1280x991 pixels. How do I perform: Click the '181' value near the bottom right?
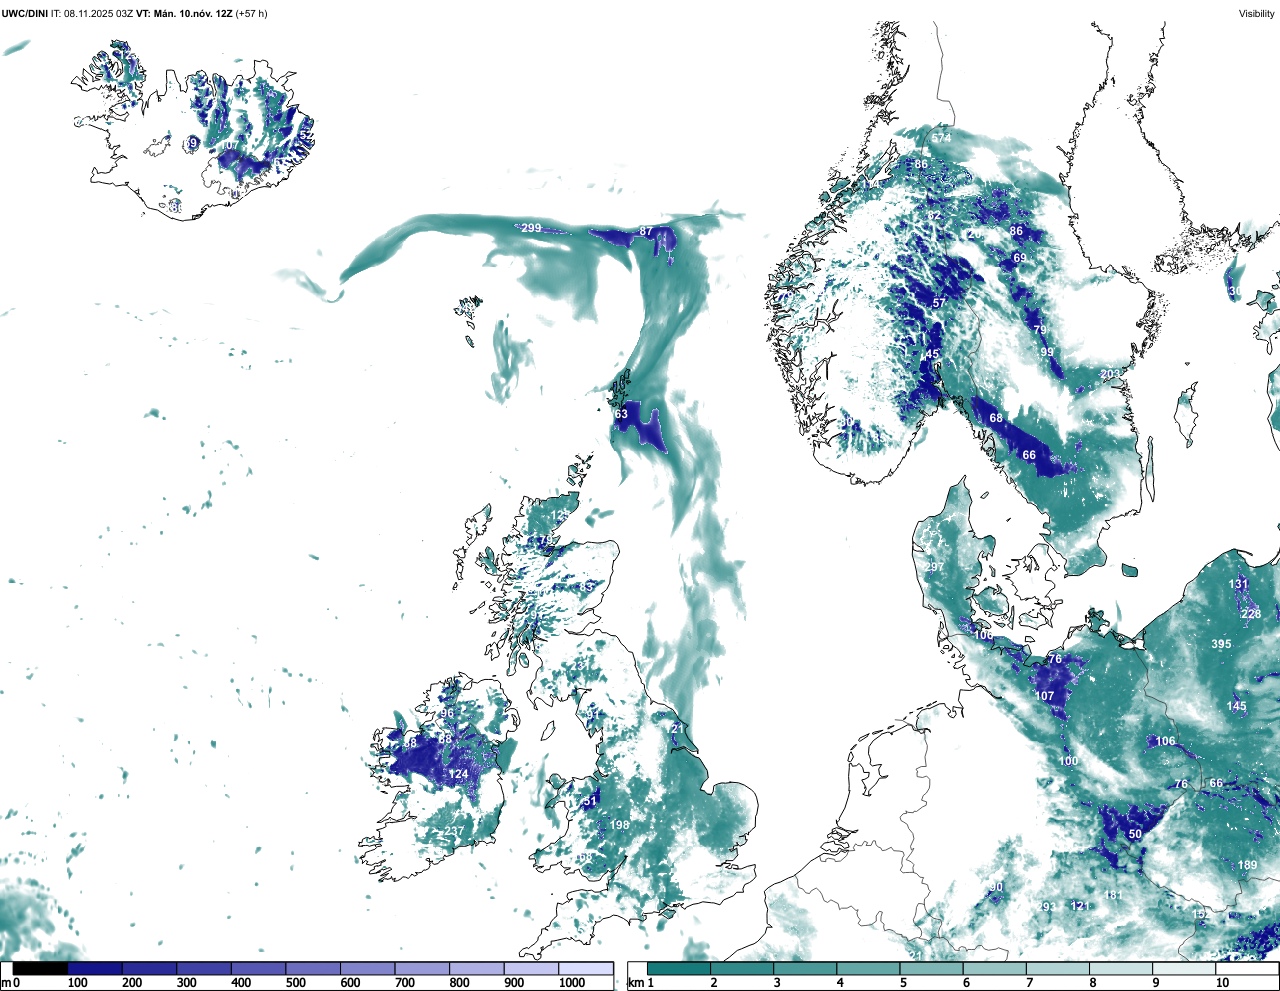1113,895
